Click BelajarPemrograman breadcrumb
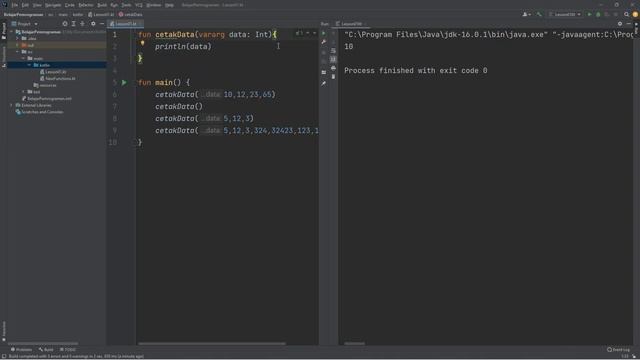The height and width of the screenshot is (360, 640). (x=23, y=14)
